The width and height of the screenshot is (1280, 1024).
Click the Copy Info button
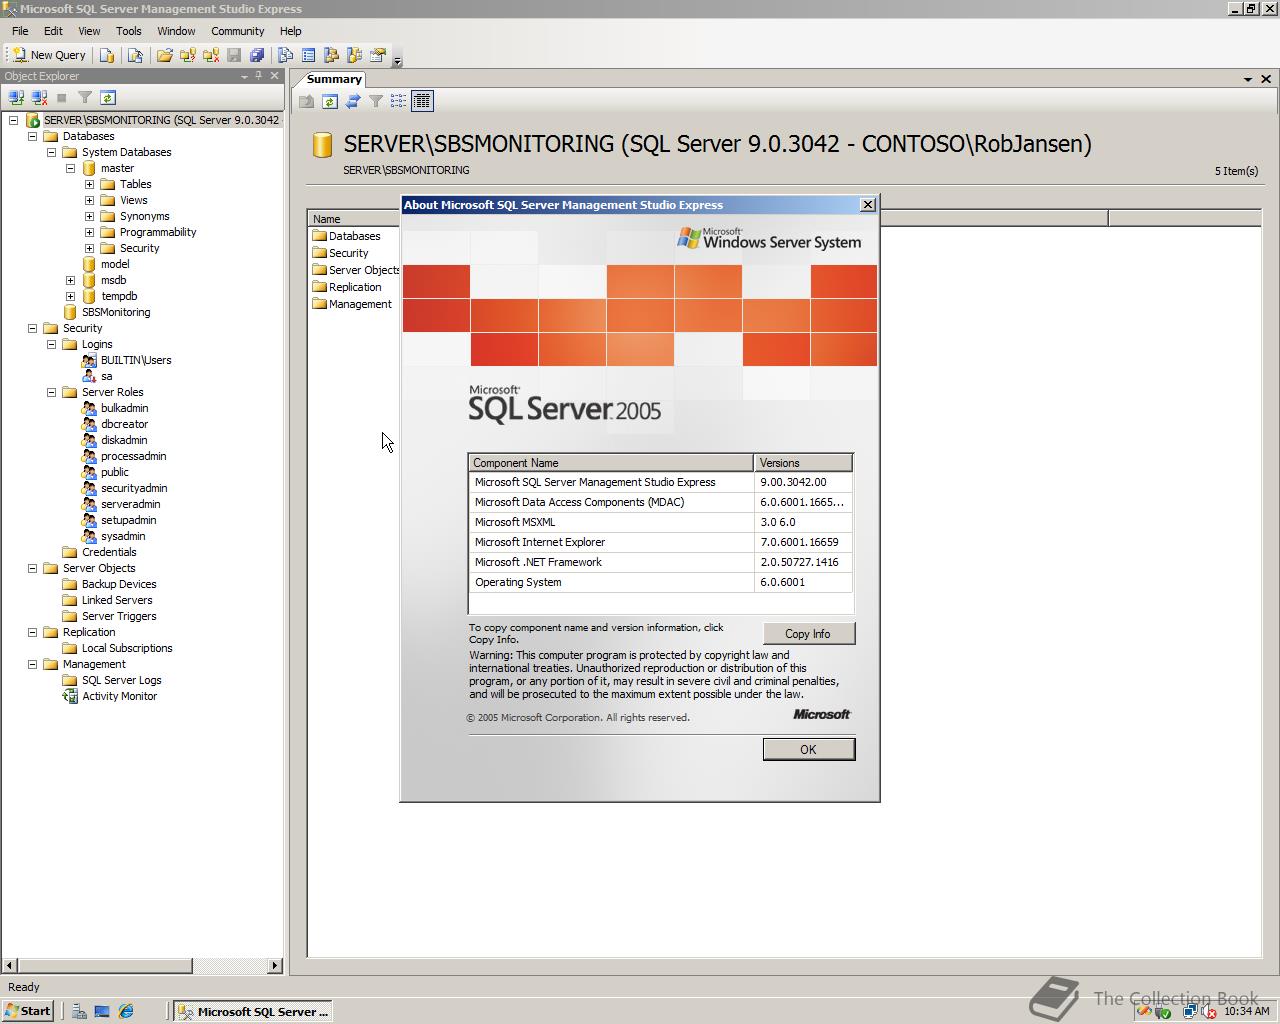coord(808,634)
